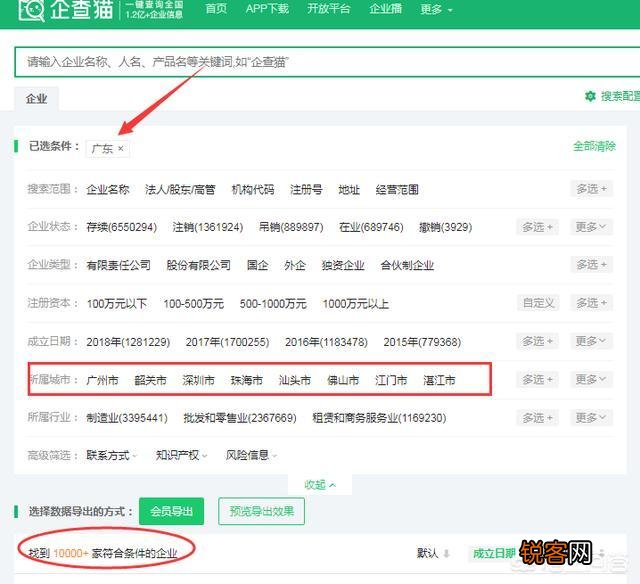Click the 搜索配置 gear icon
The height and width of the screenshot is (584, 640).
click(x=590, y=96)
